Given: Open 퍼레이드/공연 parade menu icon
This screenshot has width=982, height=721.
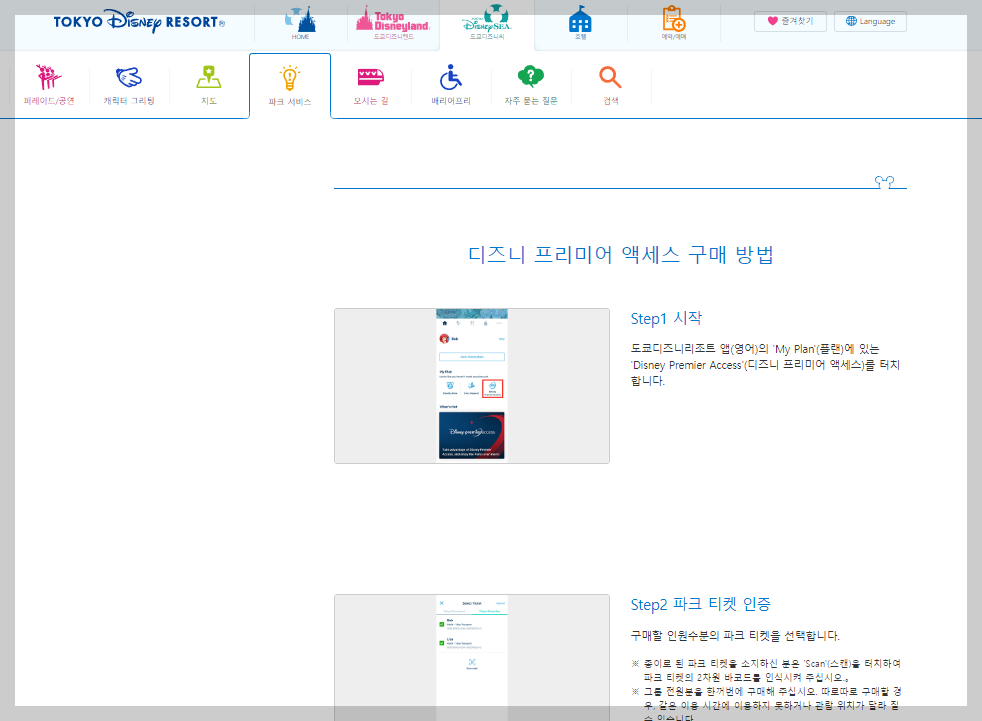Looking at the screenshot, I should pos(49,85).
